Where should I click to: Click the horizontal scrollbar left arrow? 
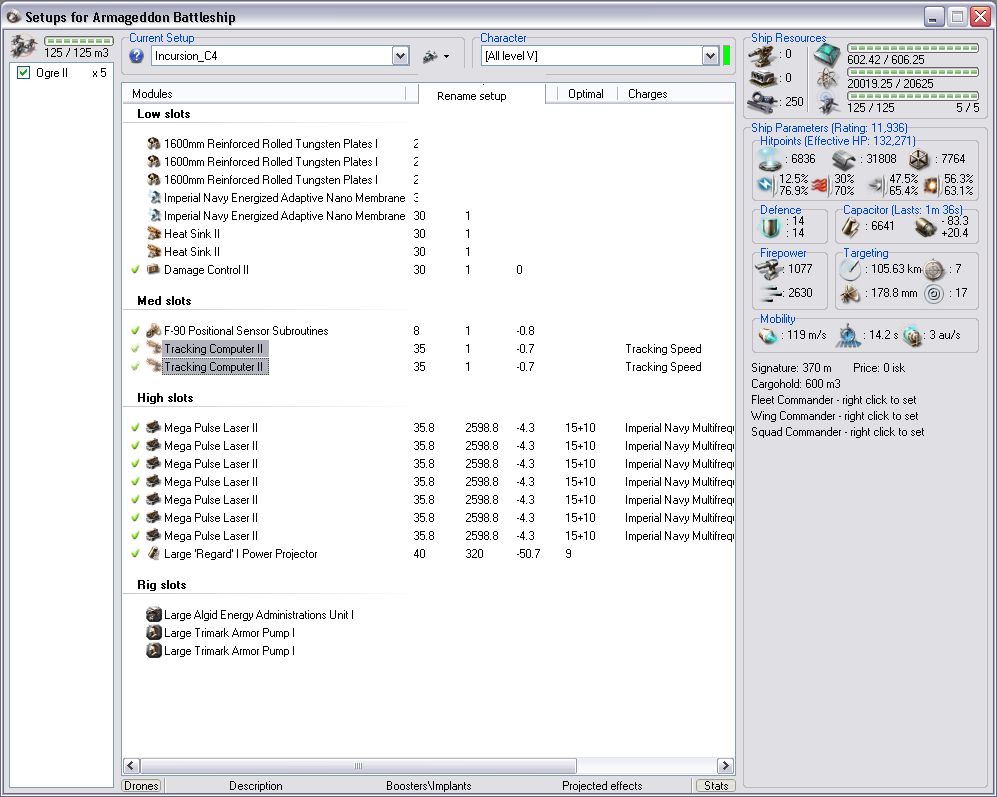coord(132,766)
